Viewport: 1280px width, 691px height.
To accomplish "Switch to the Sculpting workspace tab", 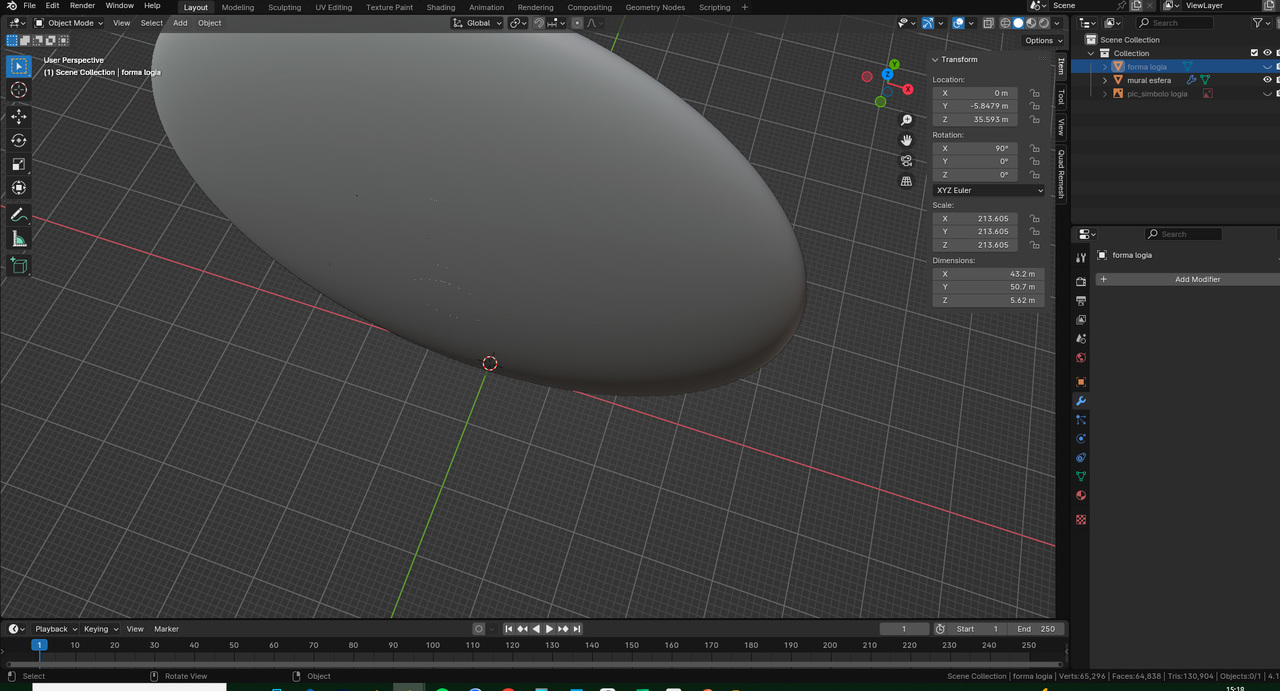I will 284,7.
